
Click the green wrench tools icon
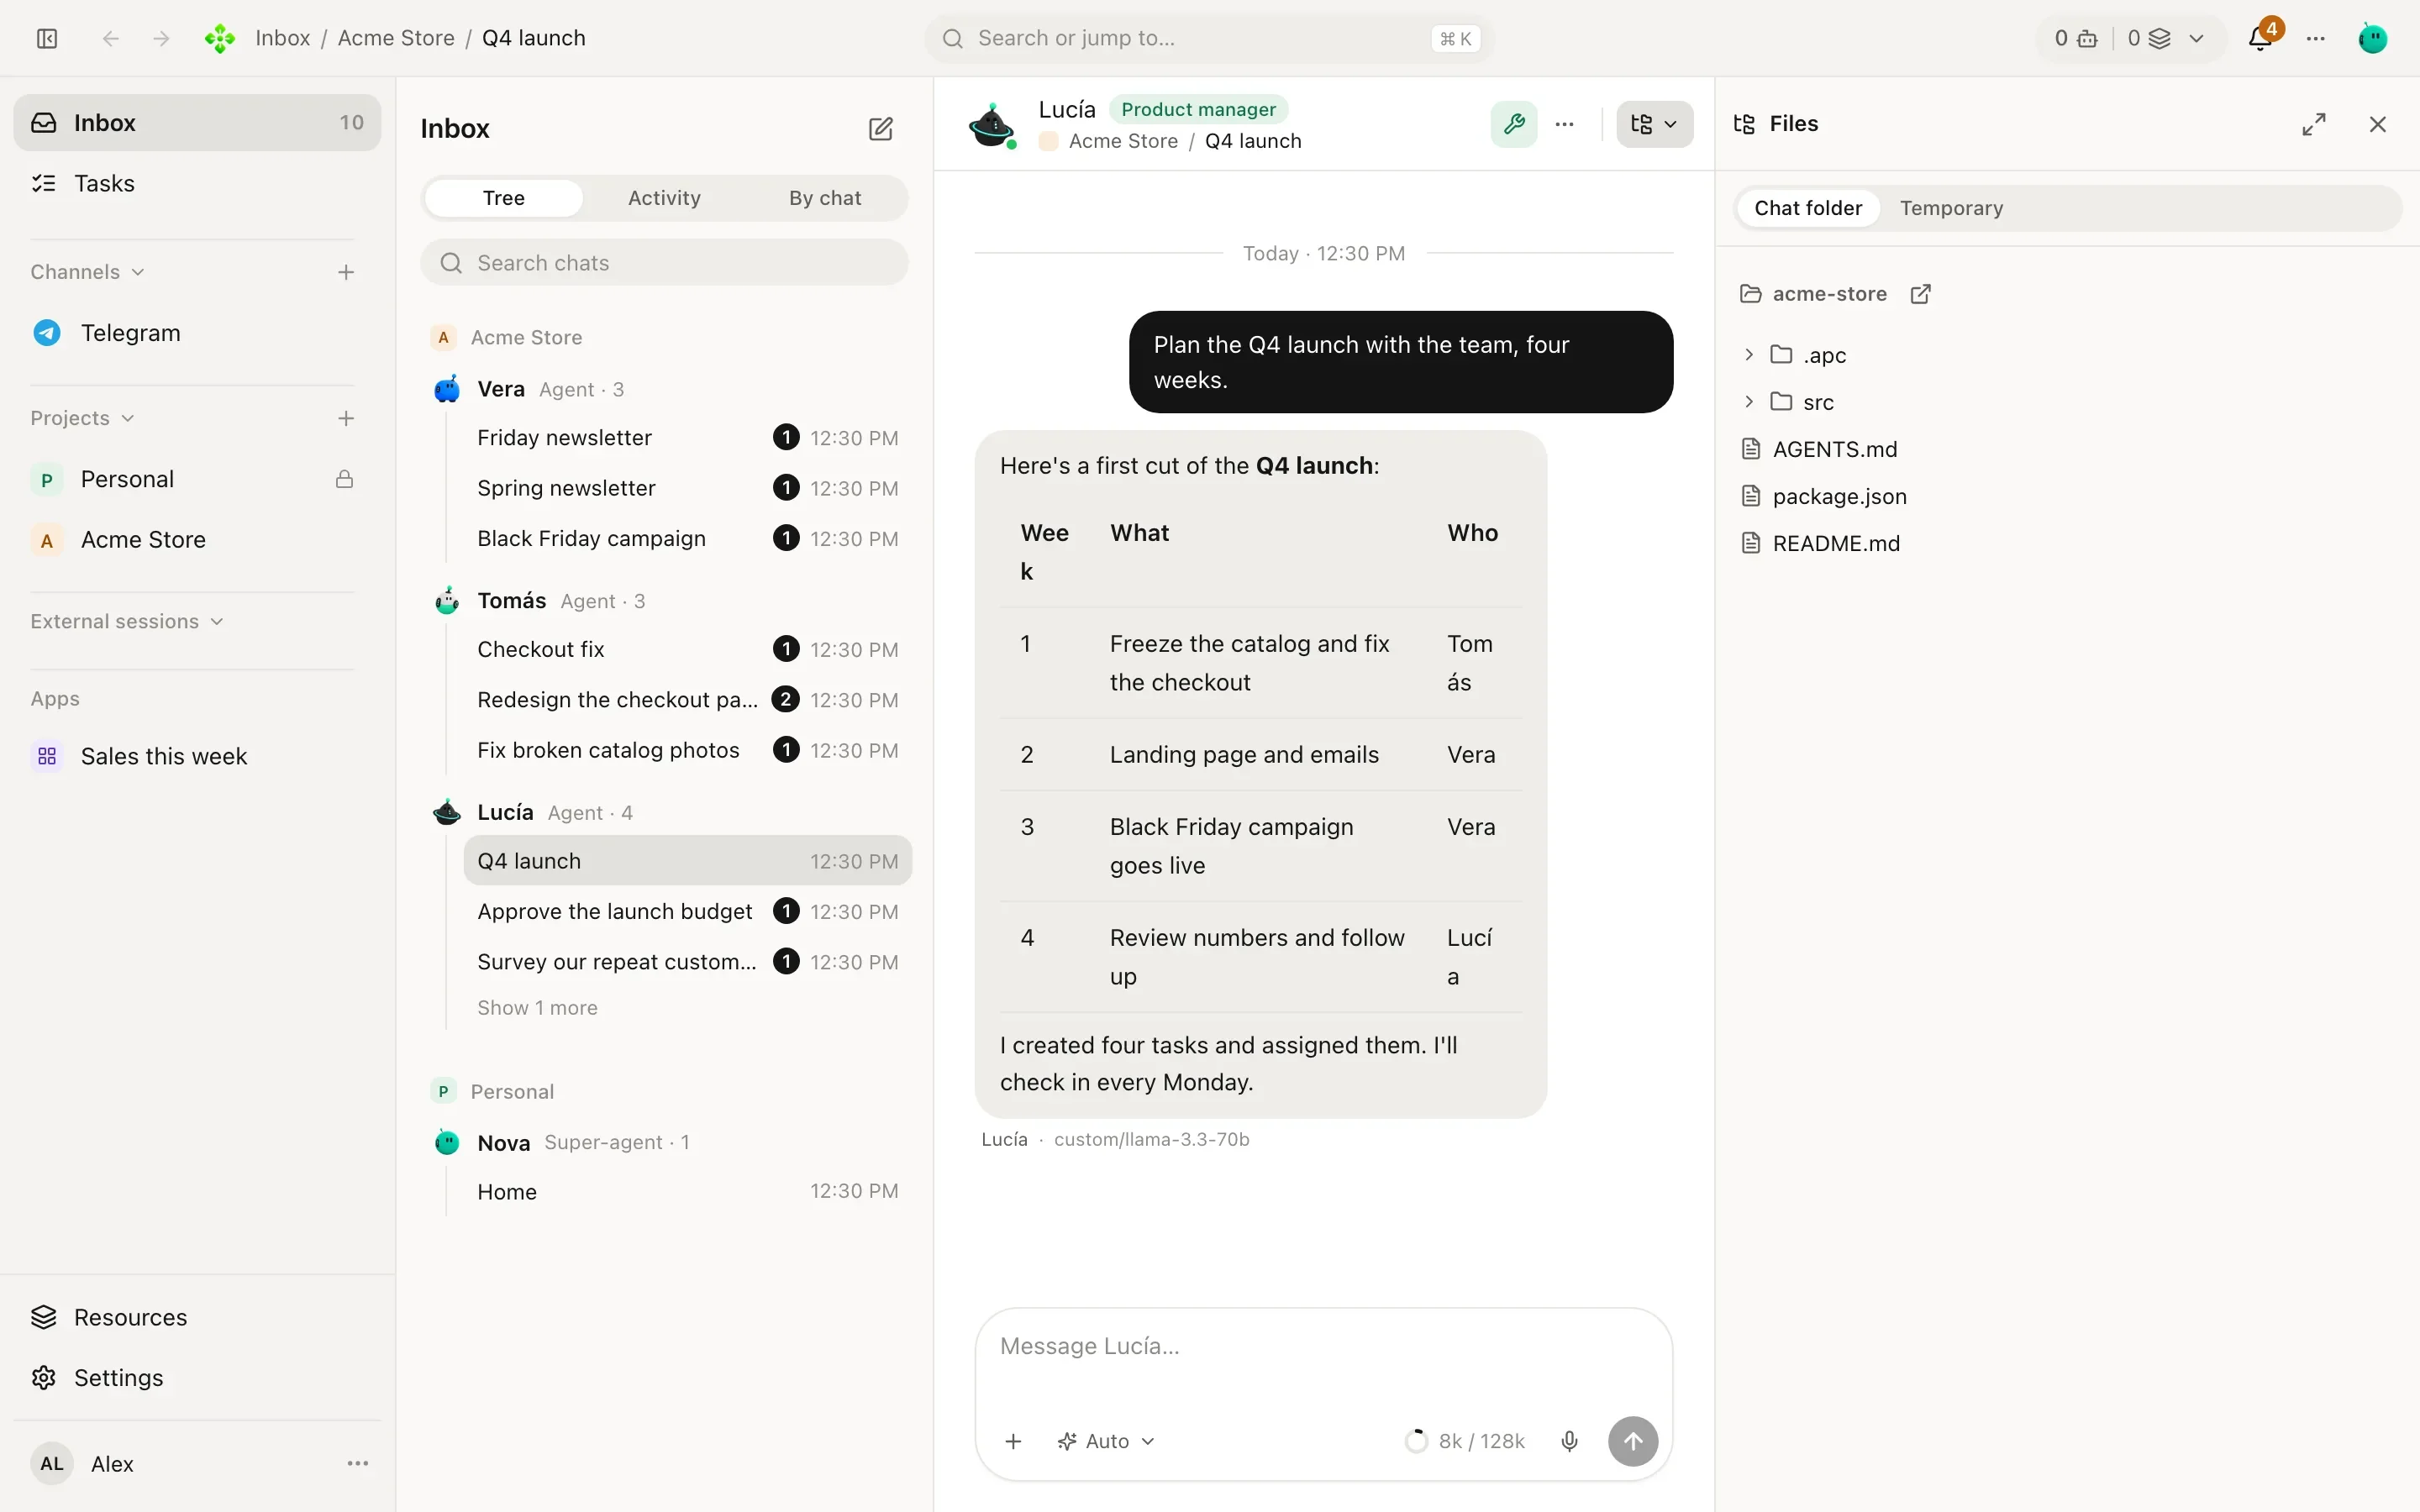point(1514,124)
